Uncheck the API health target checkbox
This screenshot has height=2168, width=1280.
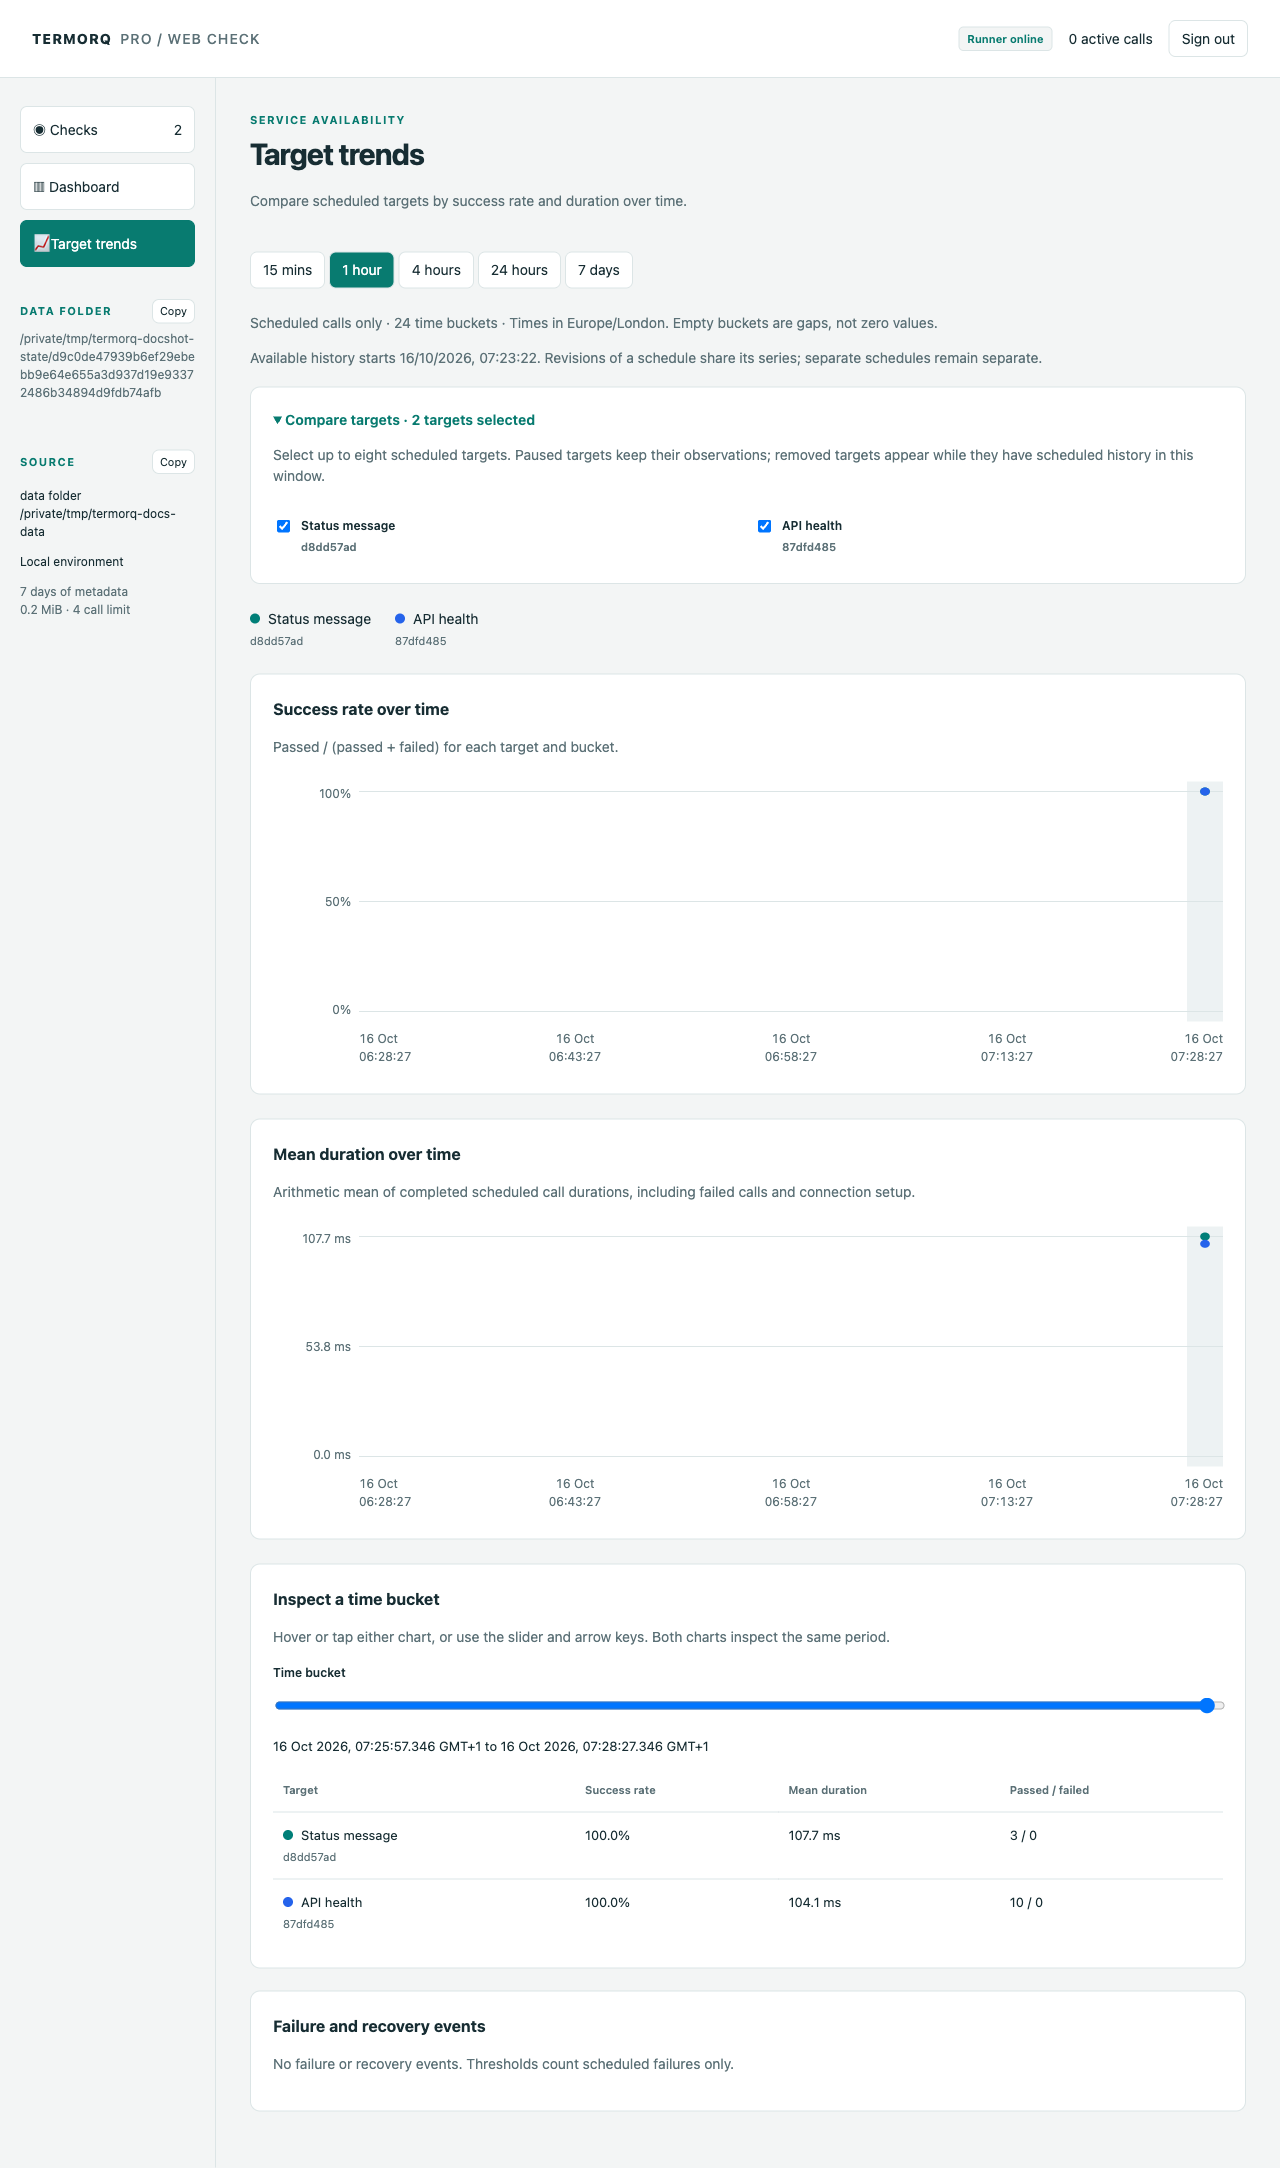point(765,526)
